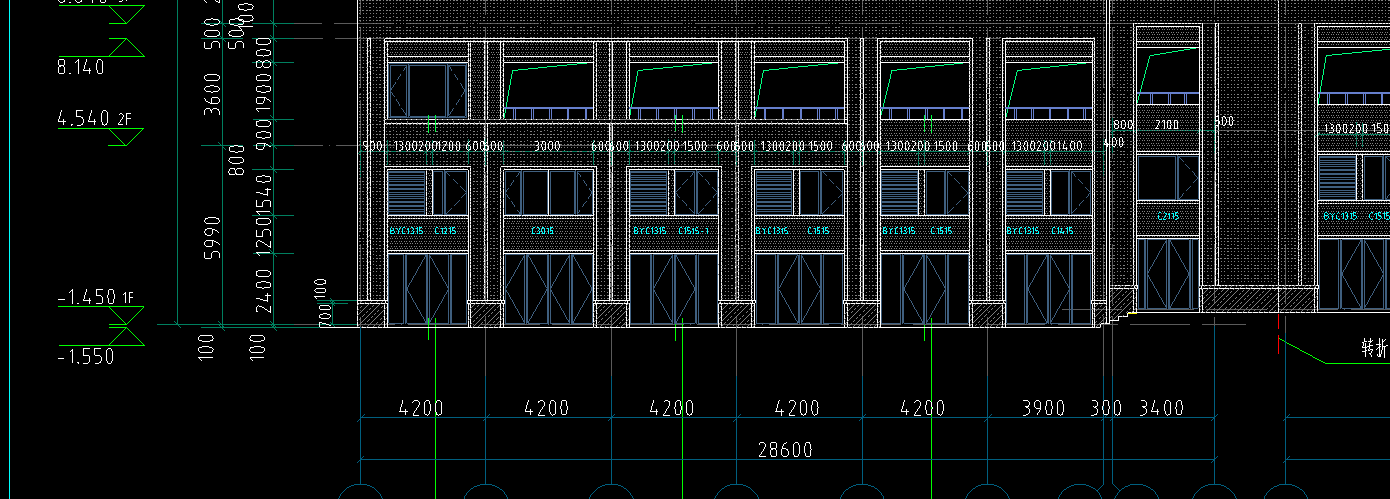Select the 4.540 2F elevation label
1390x499 pixels.
[x=95, y=118]
